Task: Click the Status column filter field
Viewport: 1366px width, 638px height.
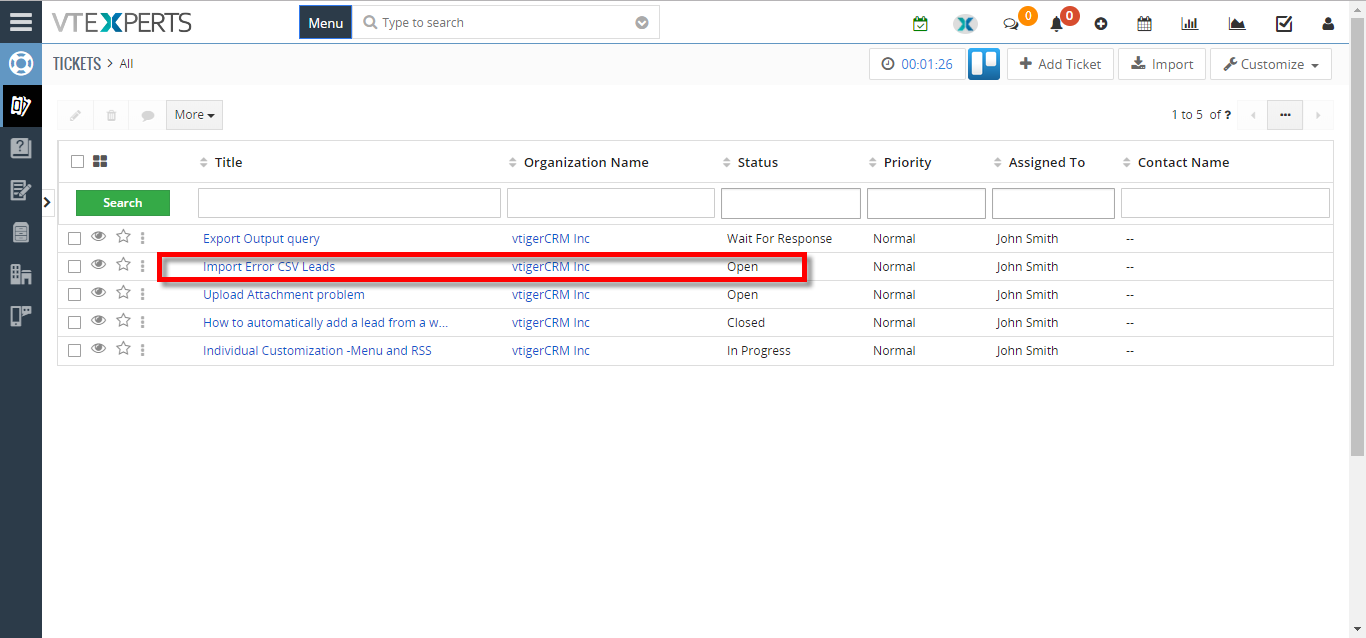Action: pyautogui.click(x=791, y=203)
